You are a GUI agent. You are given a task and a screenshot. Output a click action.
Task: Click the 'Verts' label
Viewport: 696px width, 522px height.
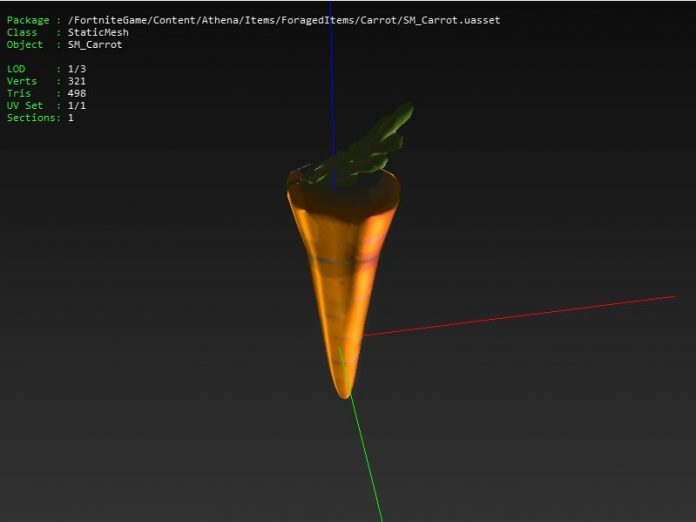22,81
